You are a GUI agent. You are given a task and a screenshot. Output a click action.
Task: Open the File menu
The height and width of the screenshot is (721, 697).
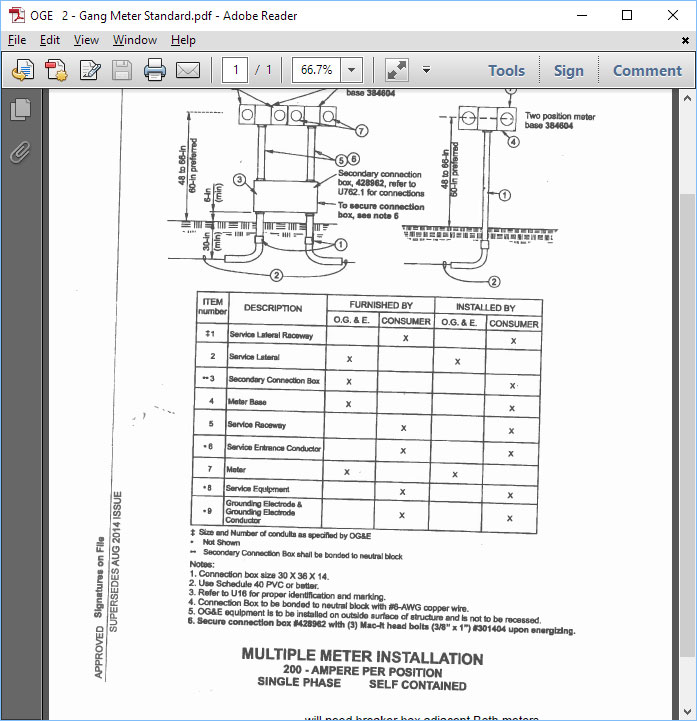click(x=17, y=40)
